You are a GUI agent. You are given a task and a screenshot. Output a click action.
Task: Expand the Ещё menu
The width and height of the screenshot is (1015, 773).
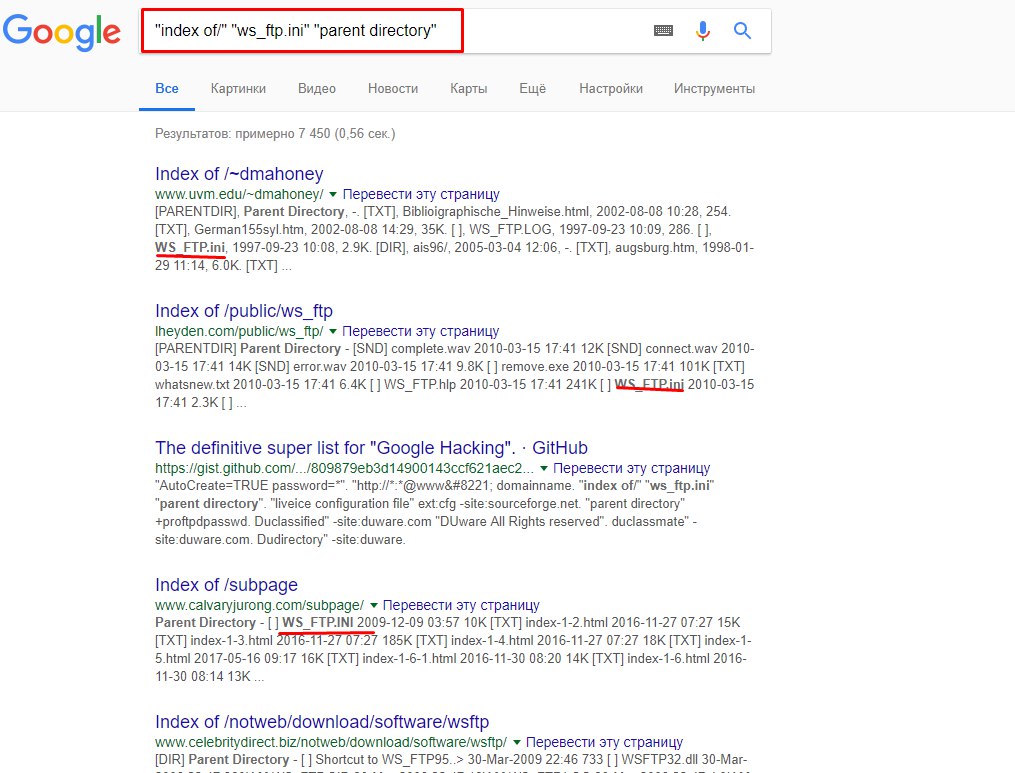click(x=532, y=89)
